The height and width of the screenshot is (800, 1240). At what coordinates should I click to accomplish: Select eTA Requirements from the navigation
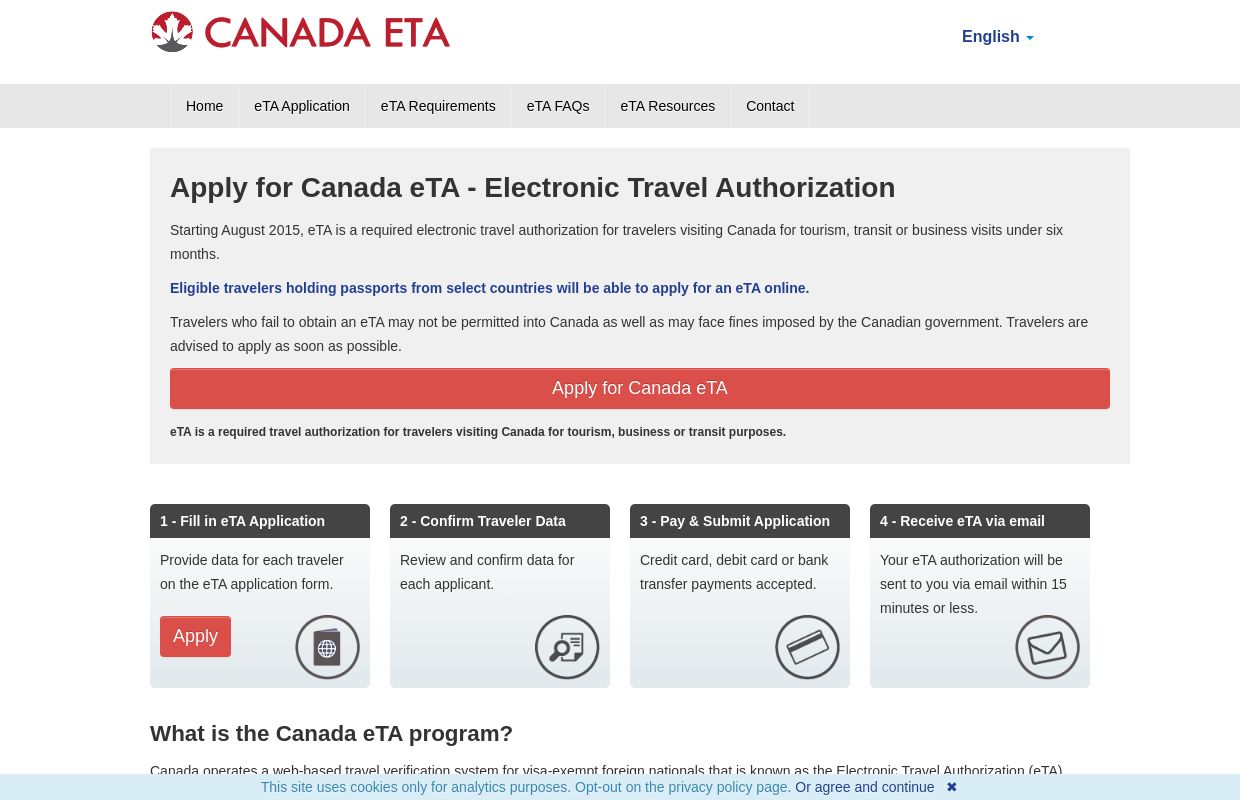coord(437,106)
